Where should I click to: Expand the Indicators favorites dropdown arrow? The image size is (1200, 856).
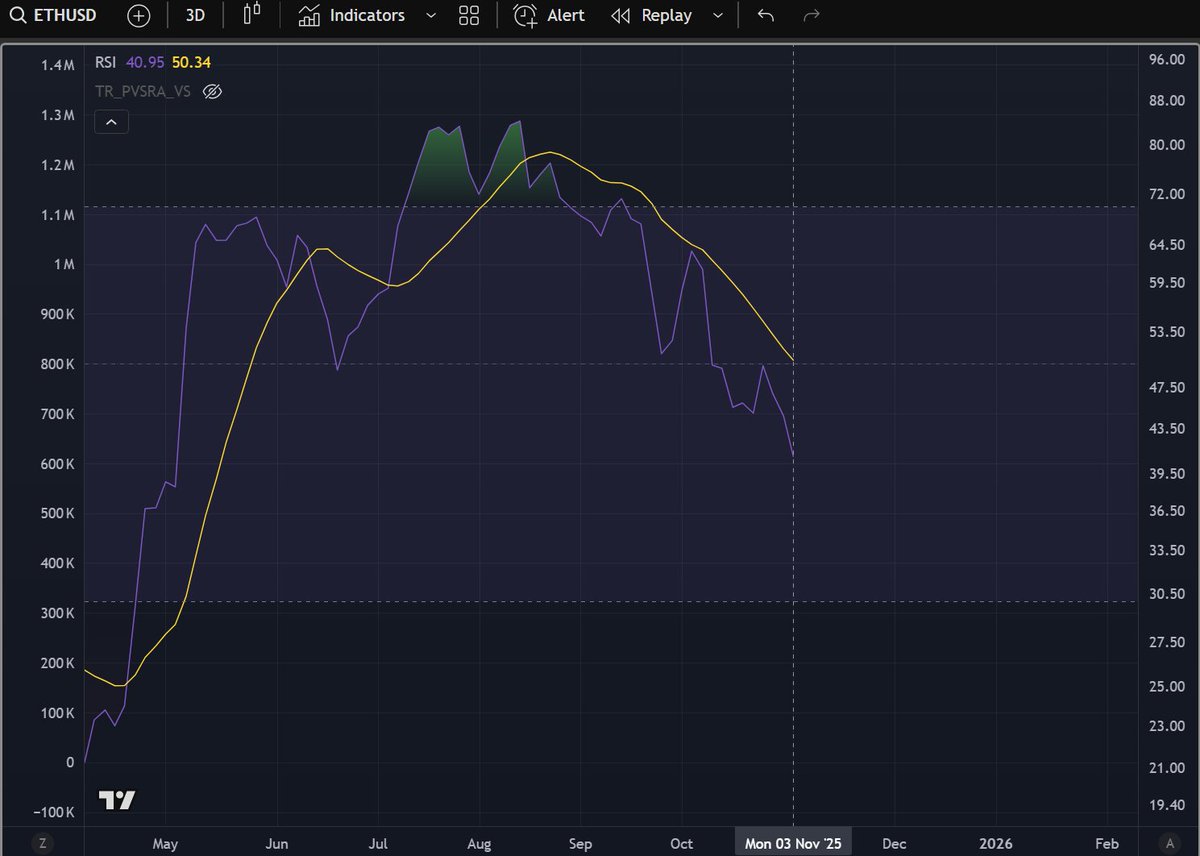click(x=431, y=16)
